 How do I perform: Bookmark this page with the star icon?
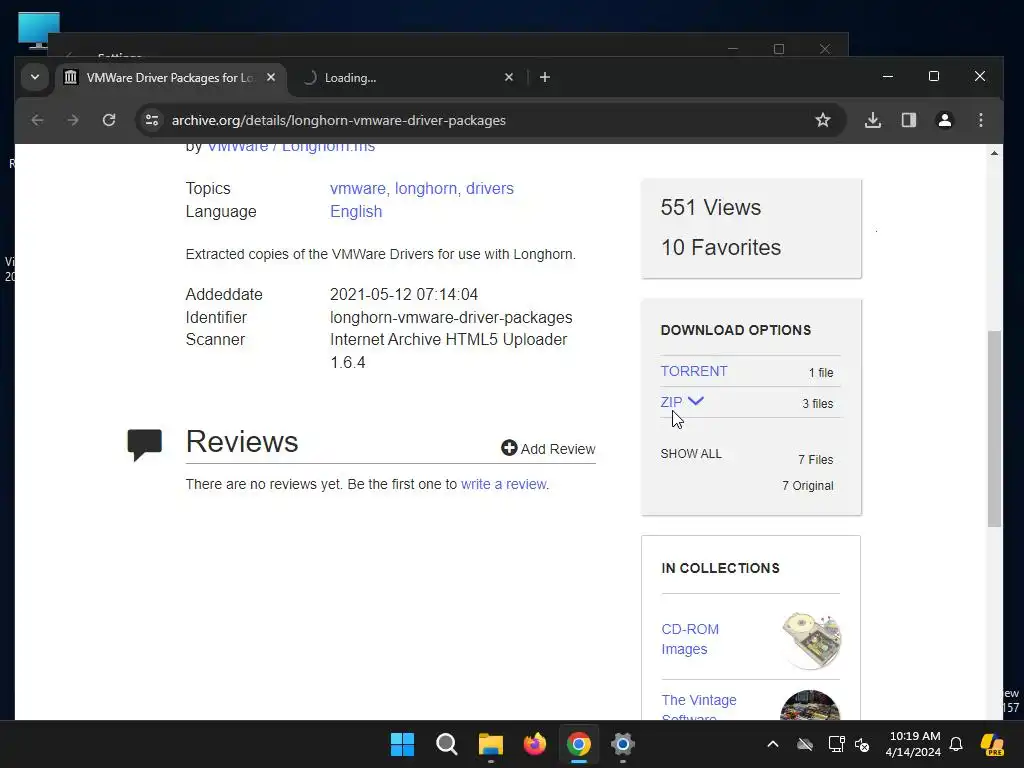823,120
